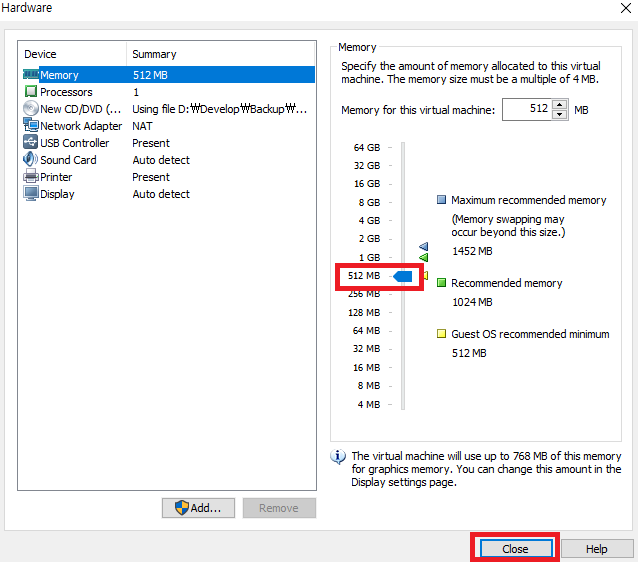Select the Sound Card device row
This screenshot has height=562, width=638.
click(x=168, y=160)
